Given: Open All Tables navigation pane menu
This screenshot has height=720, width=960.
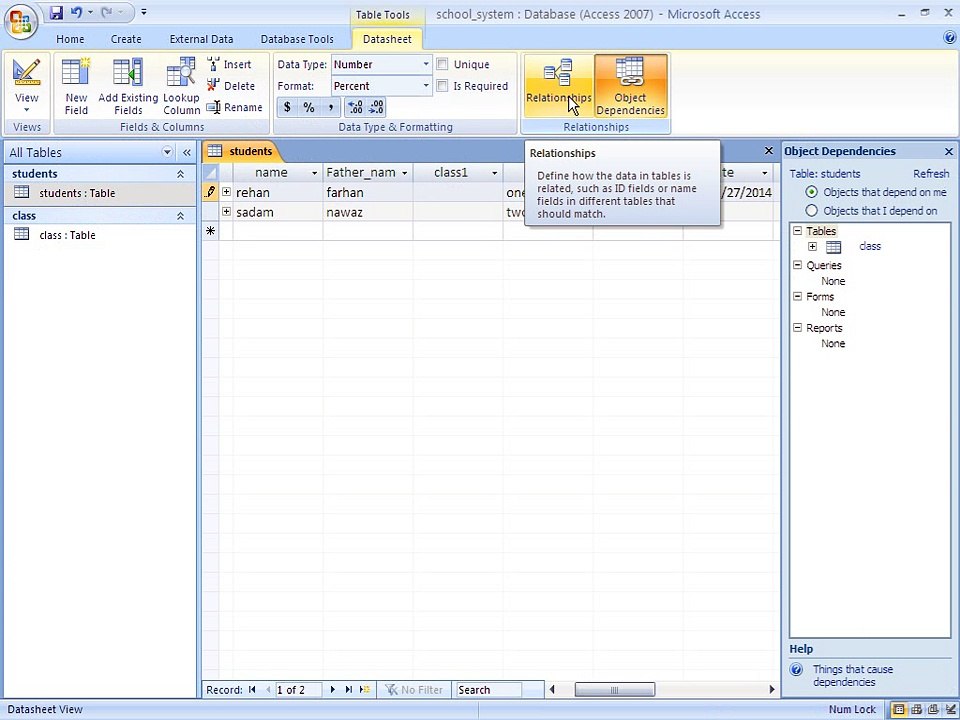Looking at the screenshot, I should [167, 152].
